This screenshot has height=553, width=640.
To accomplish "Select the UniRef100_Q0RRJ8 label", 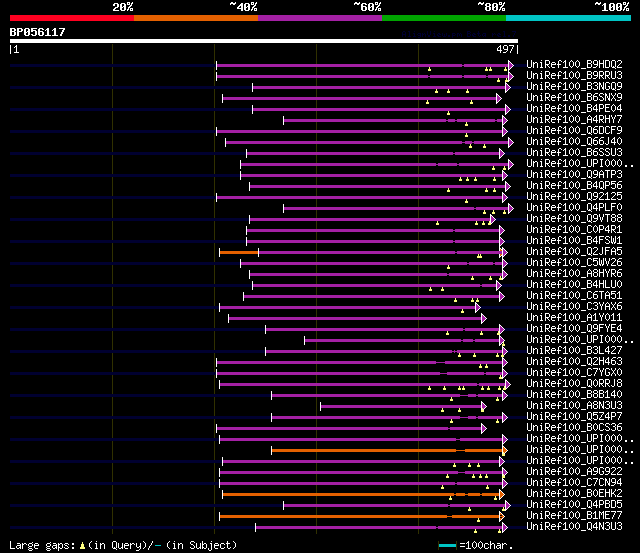I will click(574, 384).
